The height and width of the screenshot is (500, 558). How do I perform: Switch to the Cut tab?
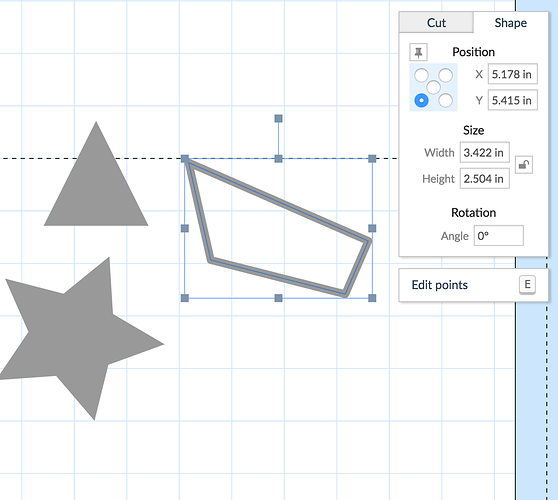[436, 22]
